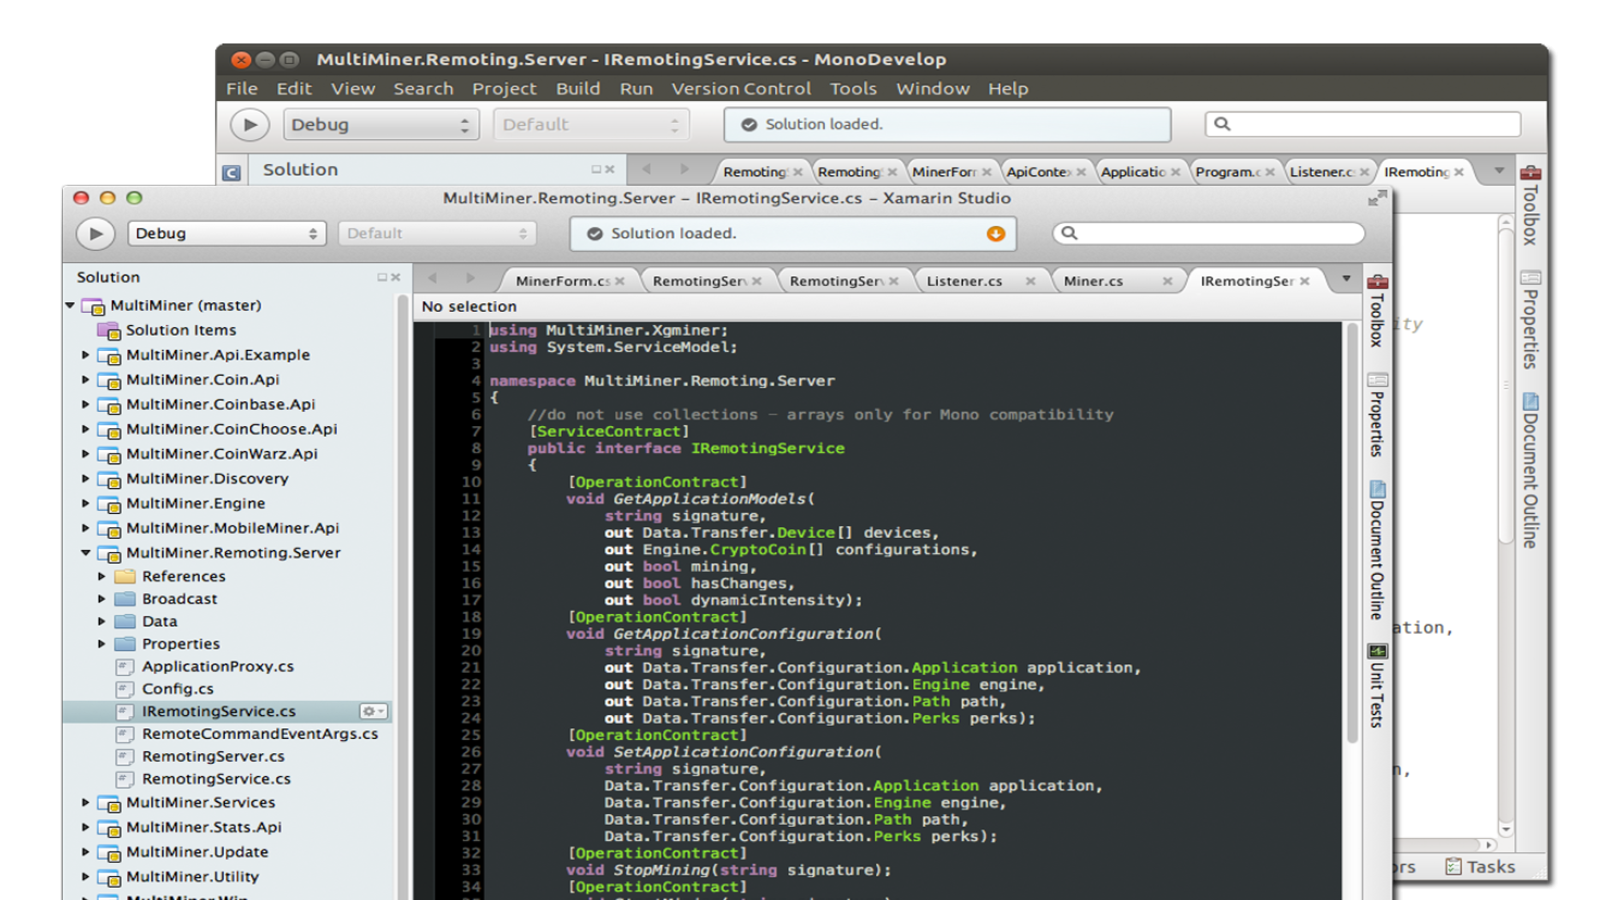Close the MinerForm.cs tab in Xamarin Studio
1600x900 pixels.
[x=620, y=281]
